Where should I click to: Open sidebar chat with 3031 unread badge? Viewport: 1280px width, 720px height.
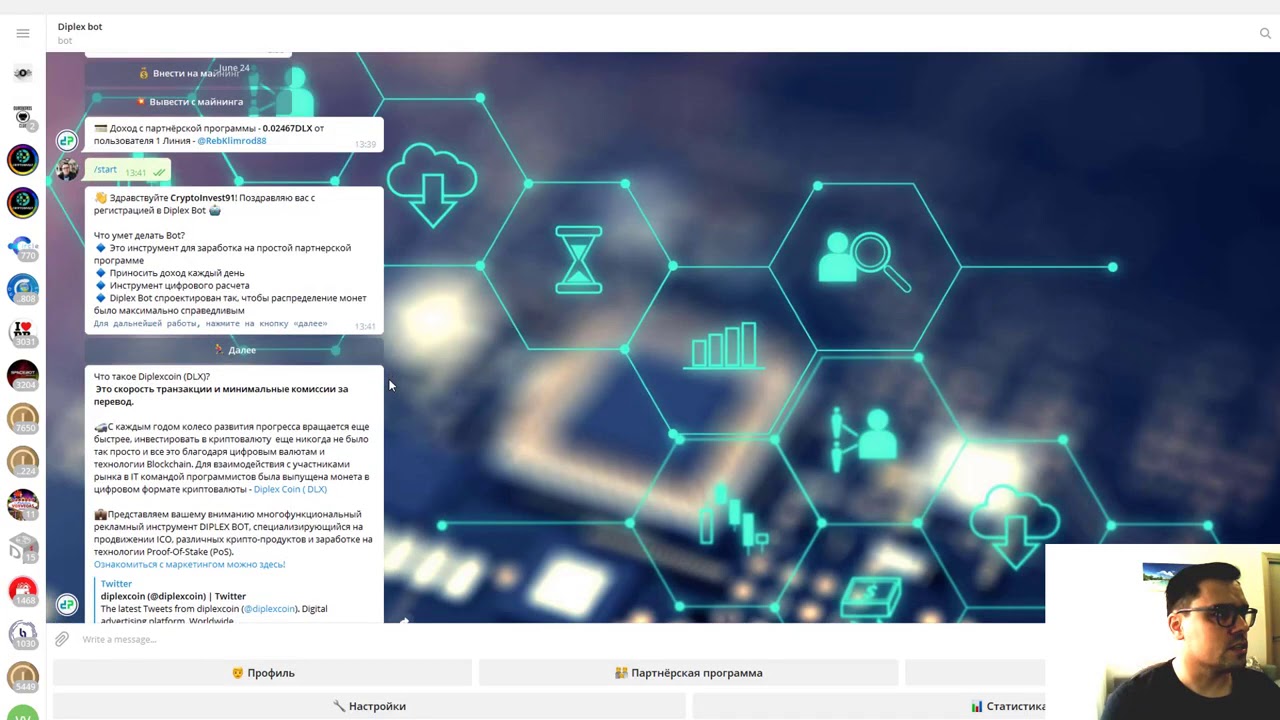22,332
